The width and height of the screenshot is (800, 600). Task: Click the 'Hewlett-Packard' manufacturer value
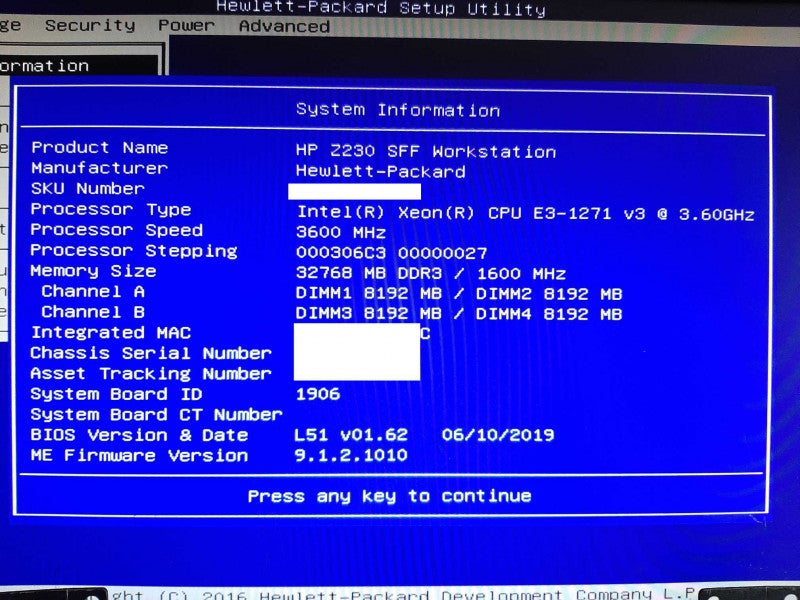tap(380, 171)
